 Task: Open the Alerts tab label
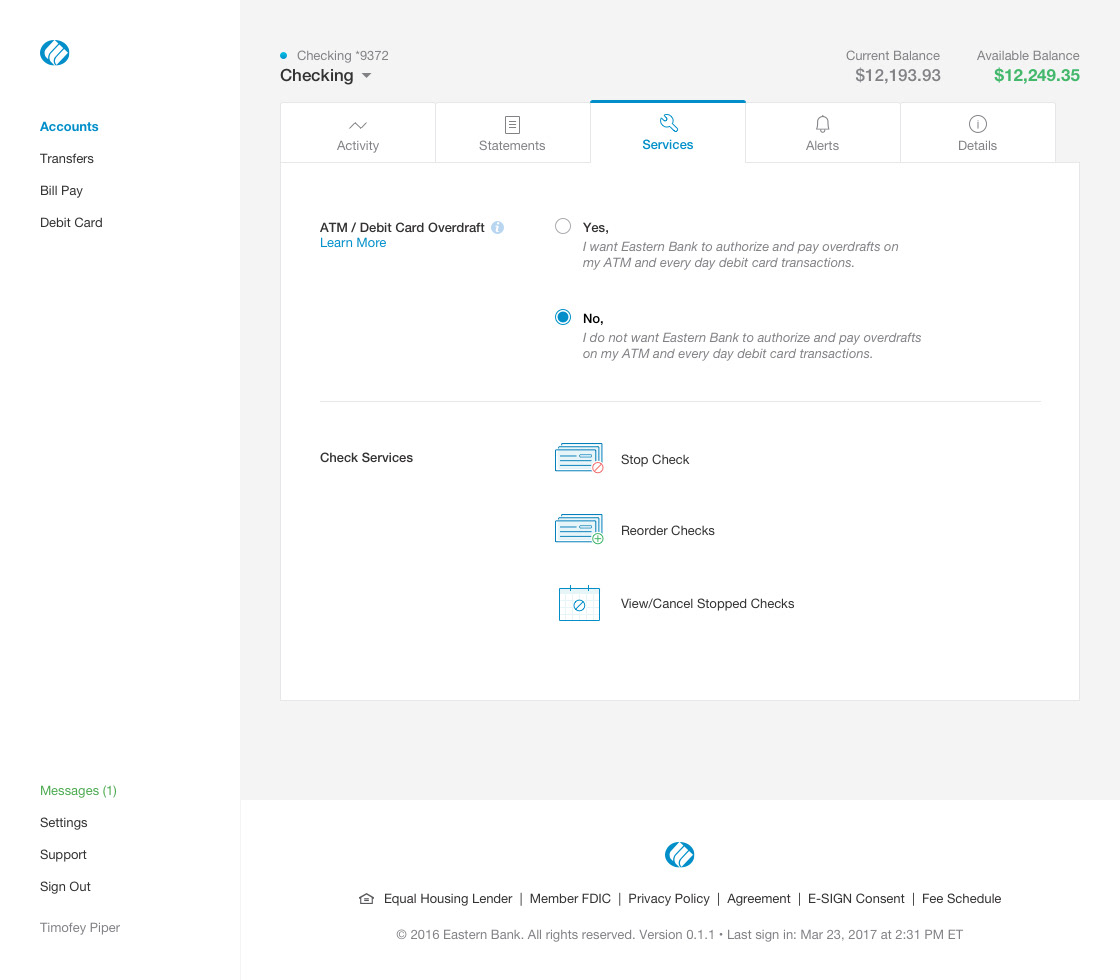(x=822, y=146)
